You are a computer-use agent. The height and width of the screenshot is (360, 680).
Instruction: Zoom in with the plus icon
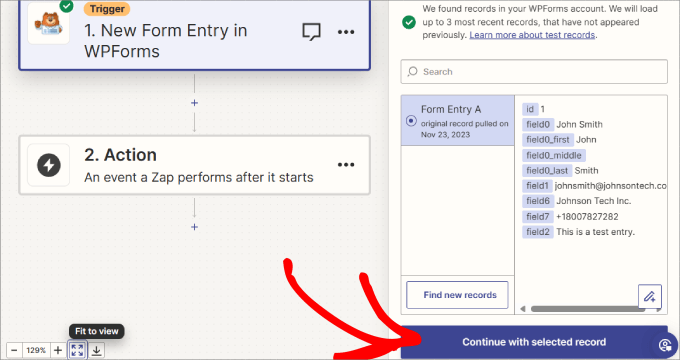58,350
